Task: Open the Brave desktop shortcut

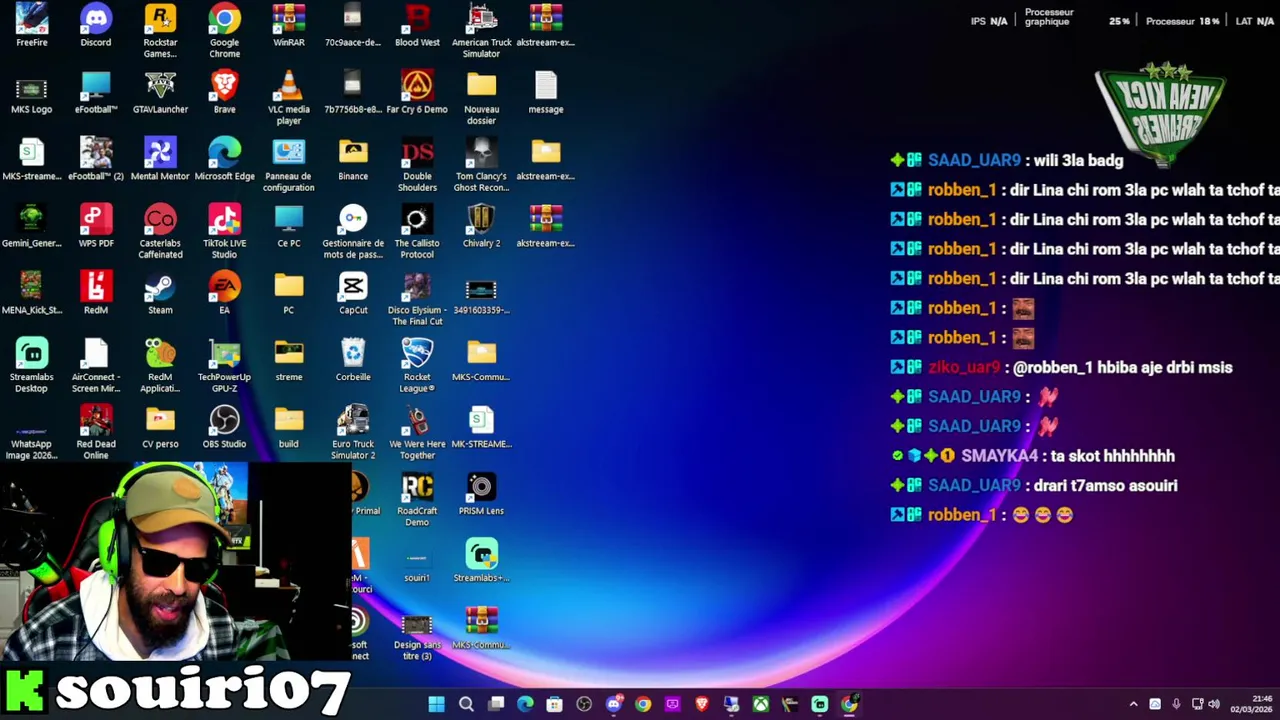Action: pos(224,93)
